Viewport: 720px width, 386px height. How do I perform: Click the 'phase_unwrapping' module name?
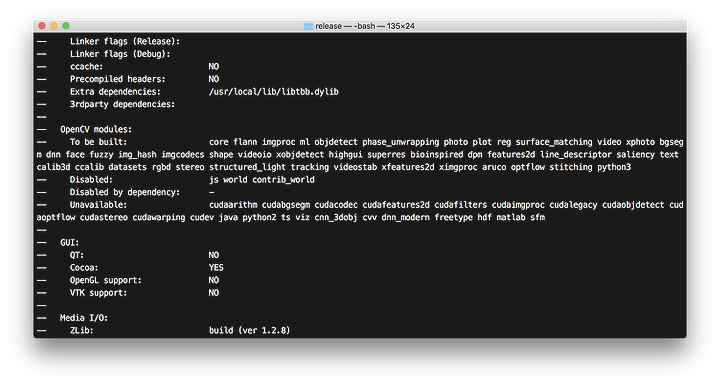point(400,142)
